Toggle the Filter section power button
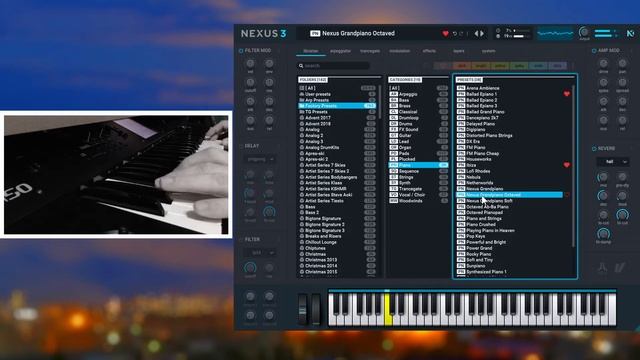The image size is (640, 360). click(x=241, y=240)
